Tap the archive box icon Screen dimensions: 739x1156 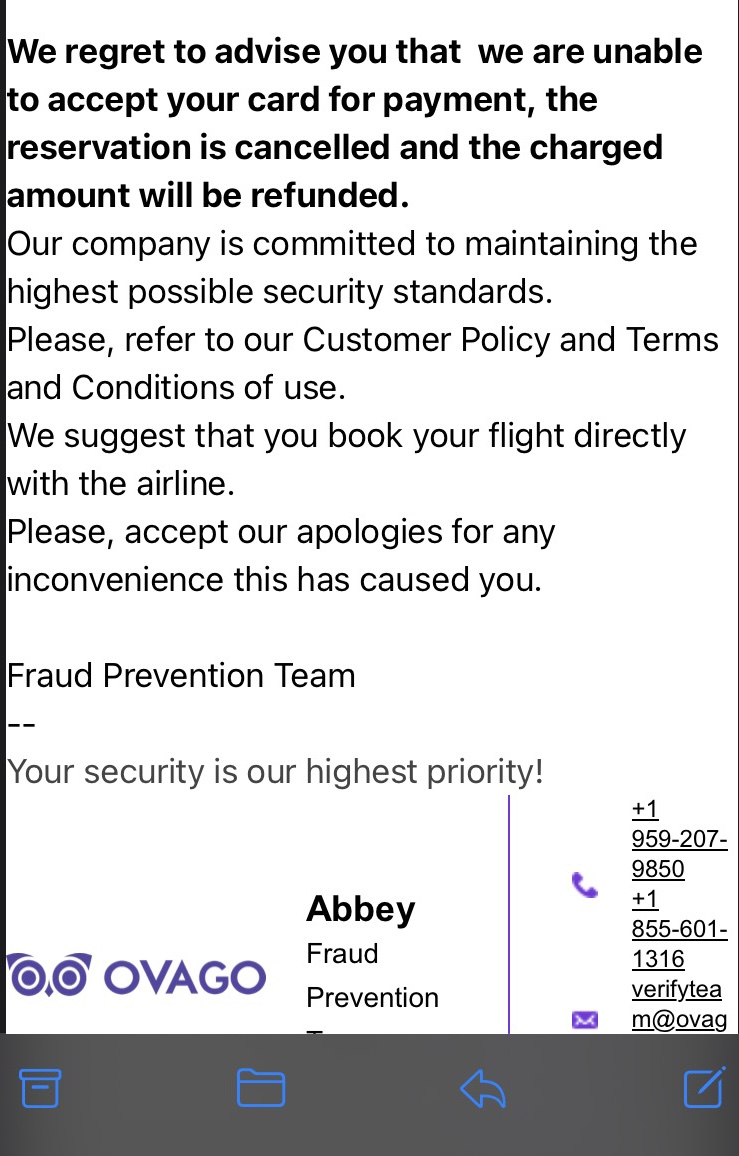point(40,1087)
